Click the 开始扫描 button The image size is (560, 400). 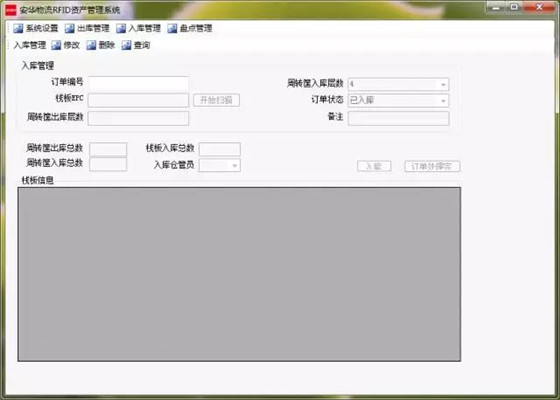pos(216,100)
